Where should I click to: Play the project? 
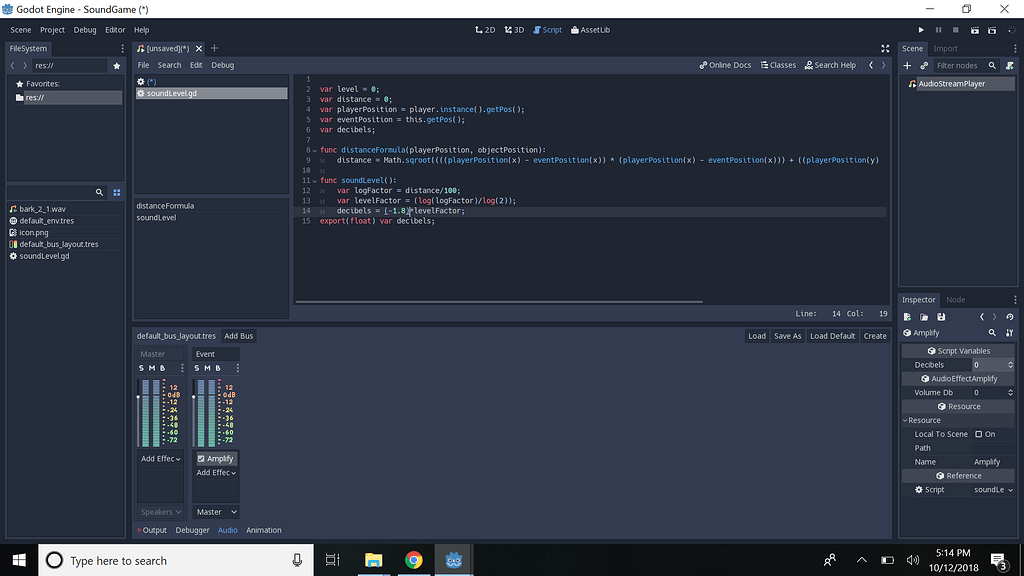click(x=921, y=30)
